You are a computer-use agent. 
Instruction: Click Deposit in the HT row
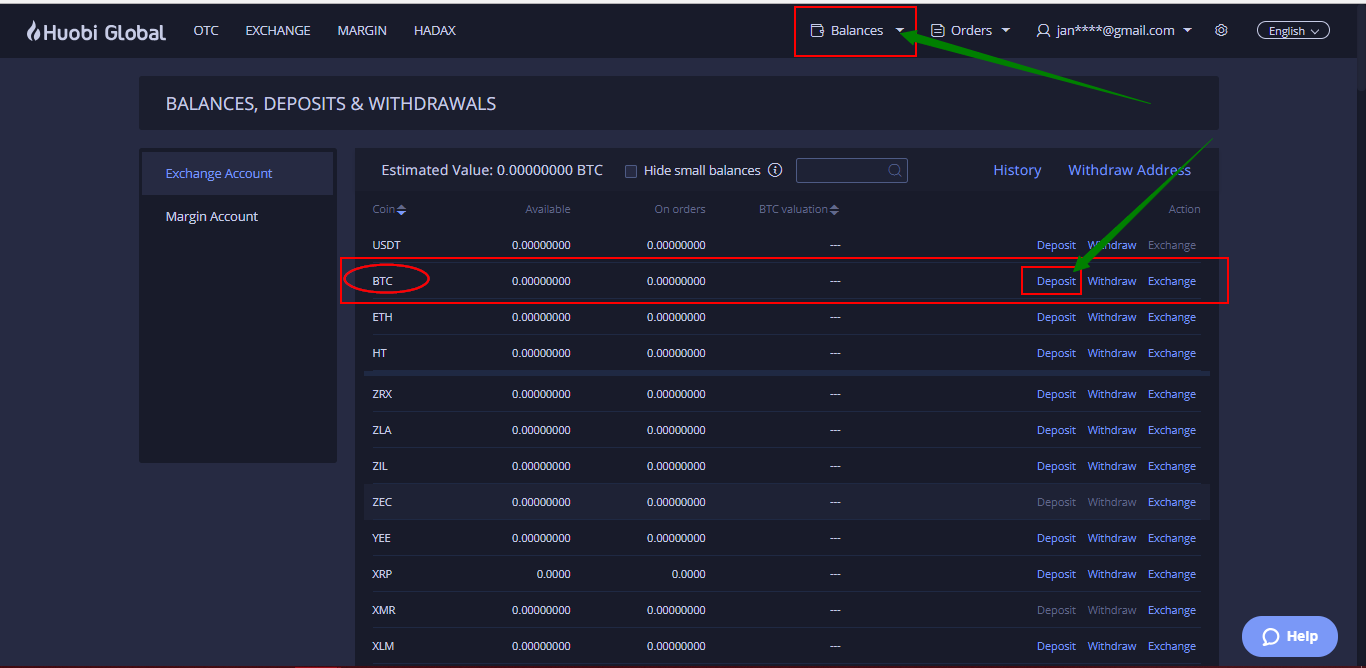[x=1056, y=353]
